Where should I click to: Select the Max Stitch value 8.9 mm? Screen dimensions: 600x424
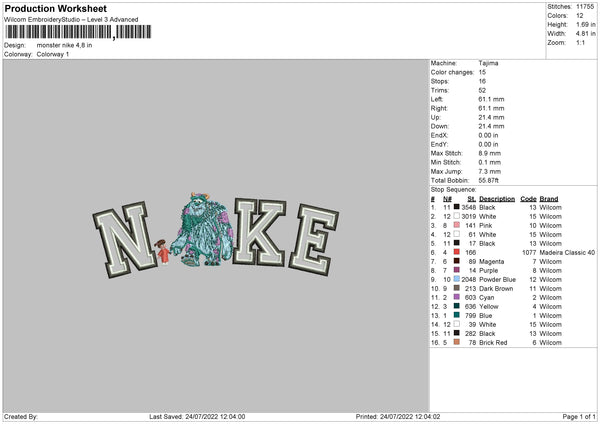(490, 153)
